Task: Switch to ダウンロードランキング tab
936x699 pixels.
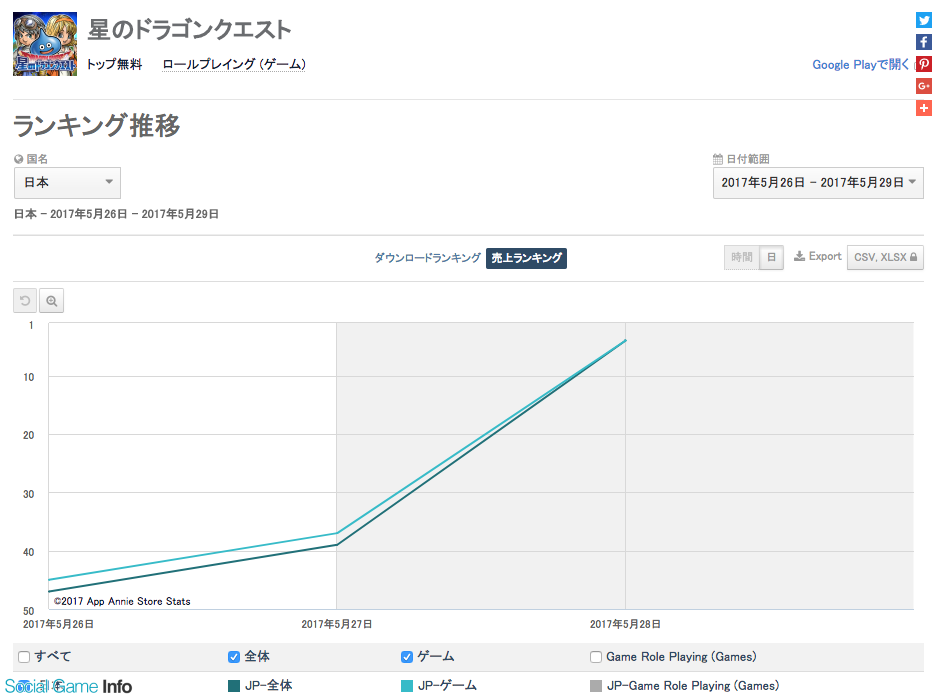Action: 427,258
